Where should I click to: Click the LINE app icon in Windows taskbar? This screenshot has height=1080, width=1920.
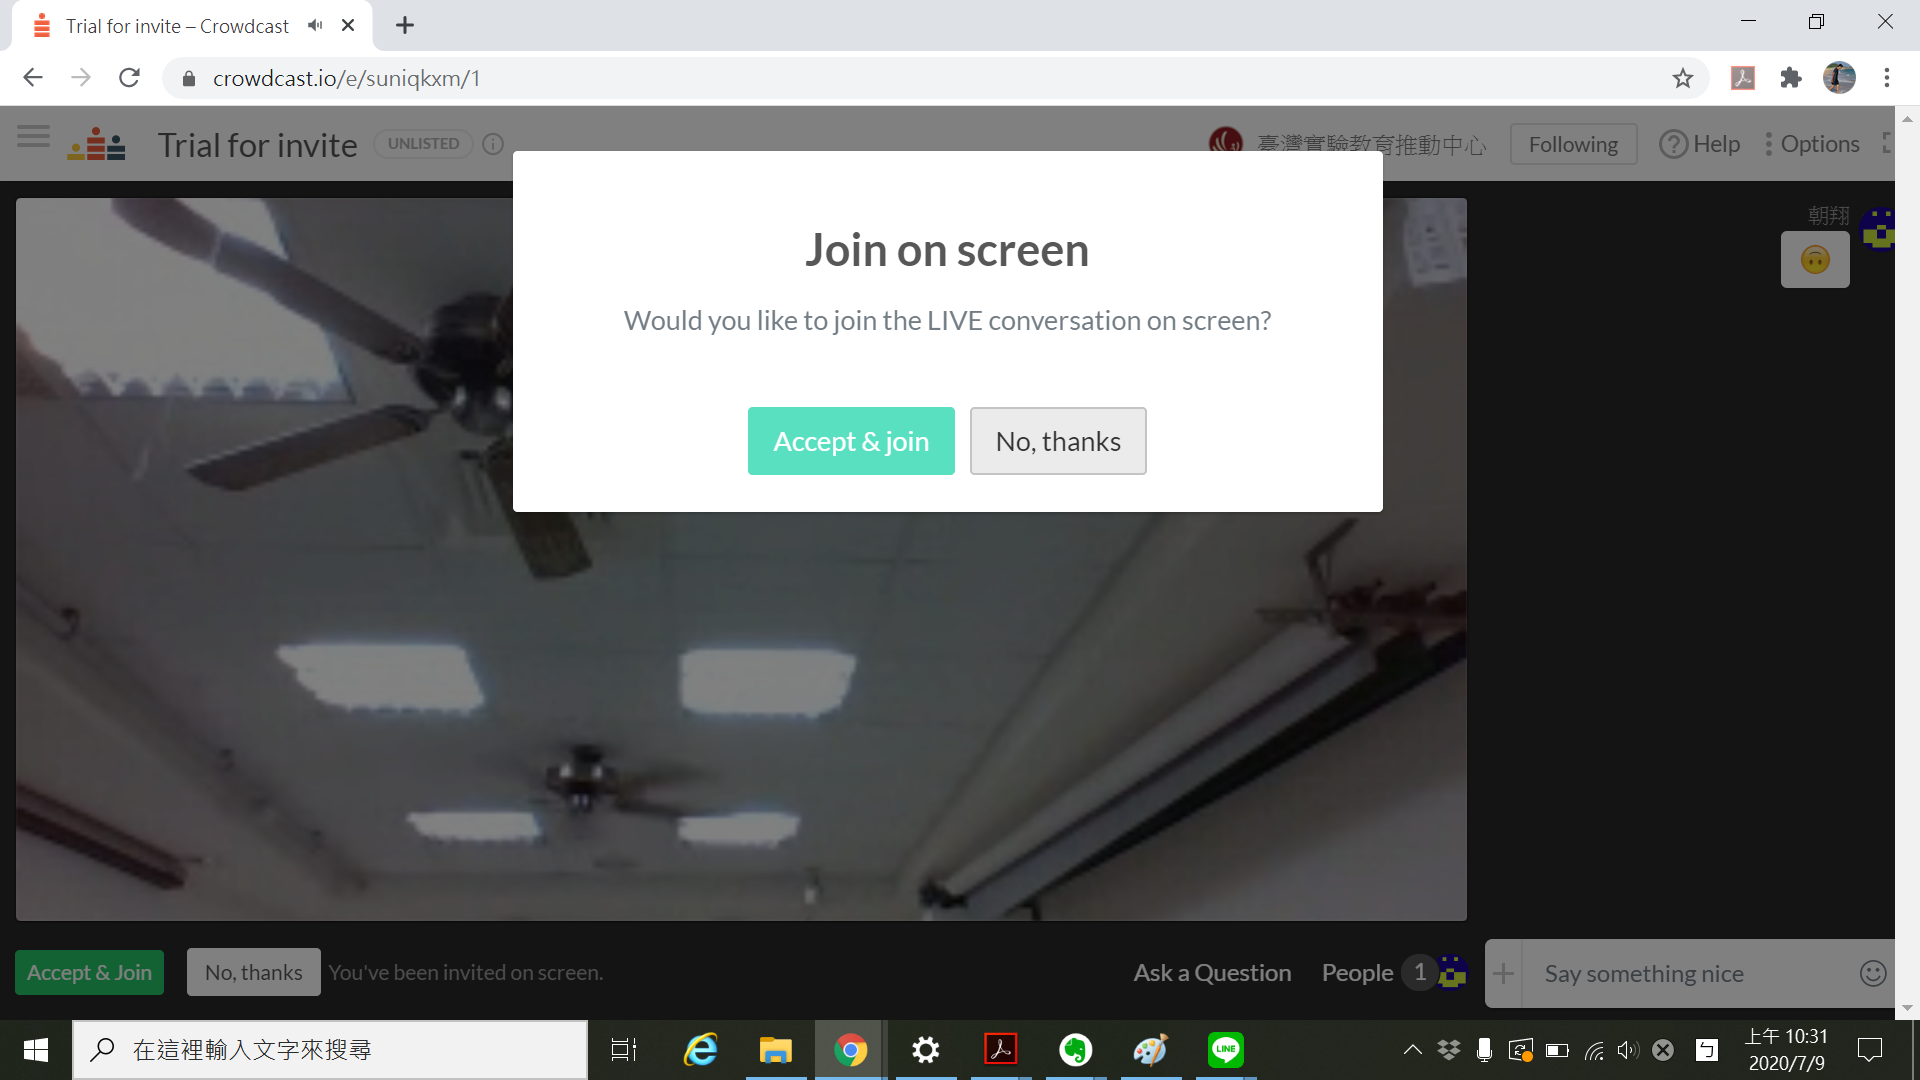coord(1224,1051)
